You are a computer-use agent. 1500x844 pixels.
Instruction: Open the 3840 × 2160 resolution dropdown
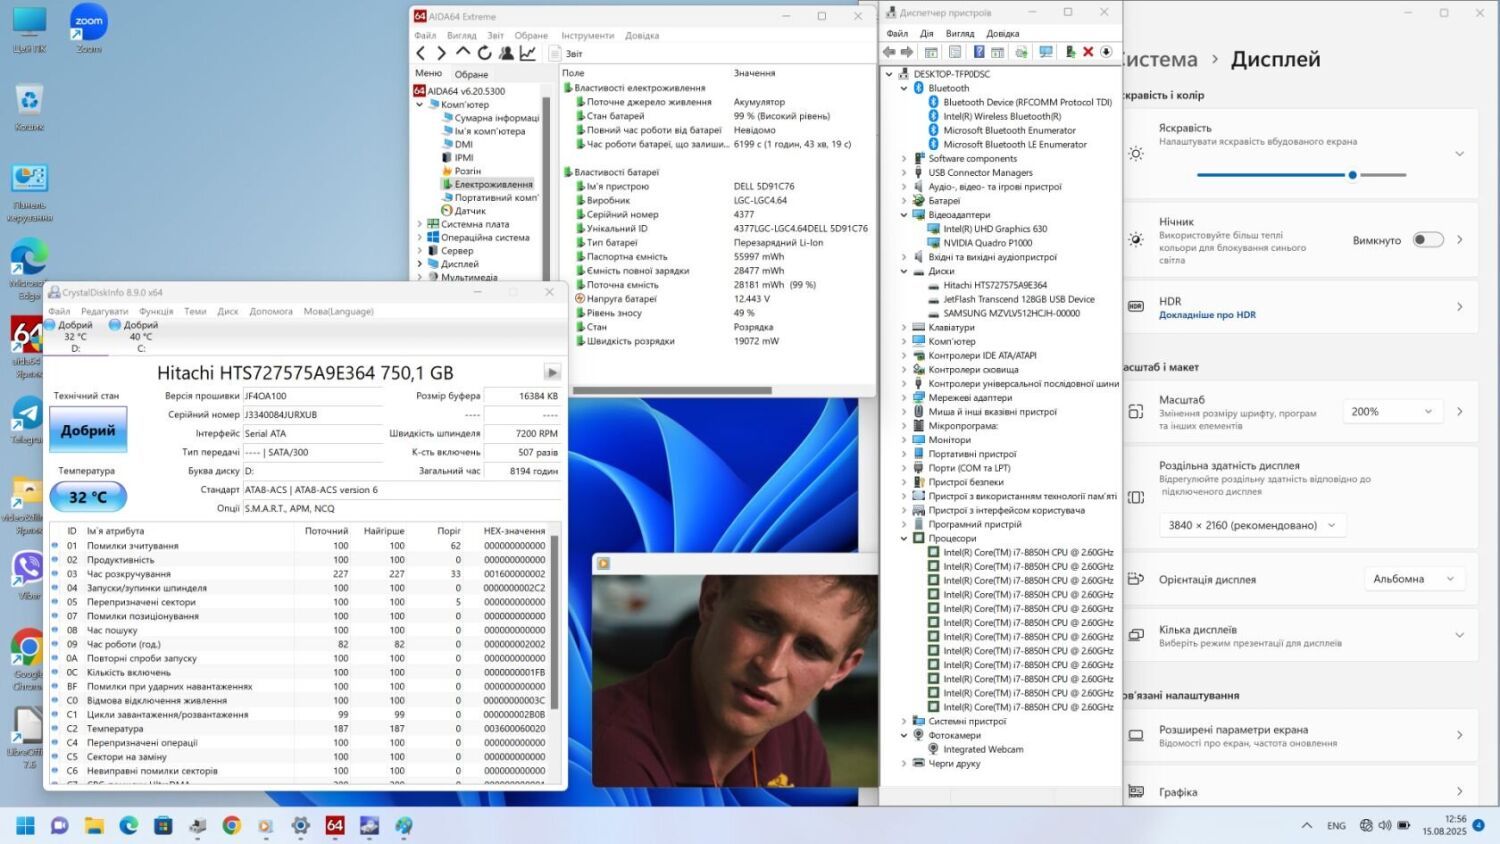(x=1251, y=525)
